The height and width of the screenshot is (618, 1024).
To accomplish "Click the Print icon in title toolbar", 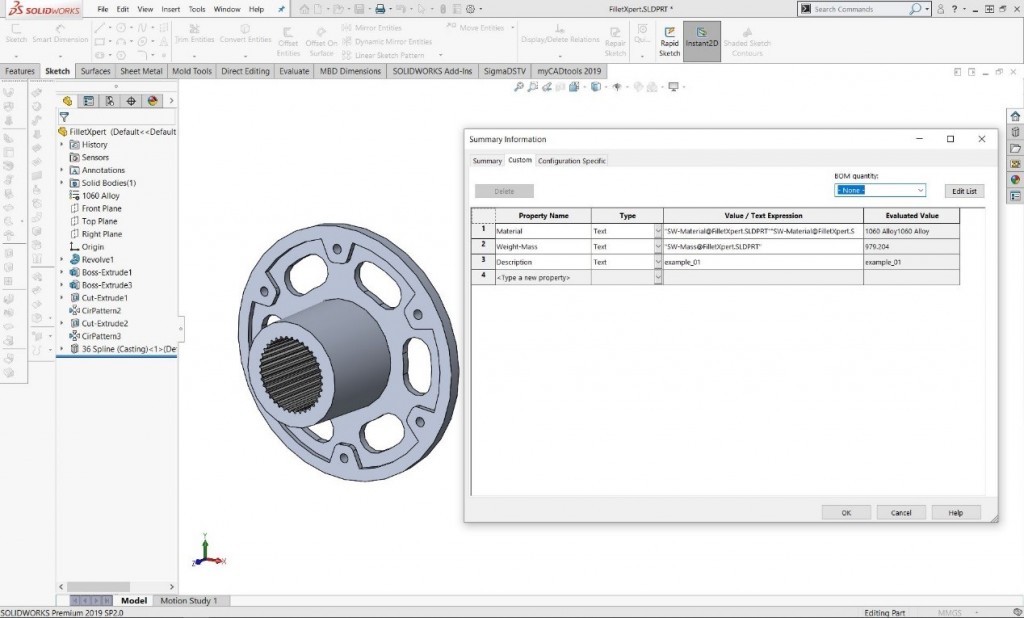I will [x=380, y=9].
